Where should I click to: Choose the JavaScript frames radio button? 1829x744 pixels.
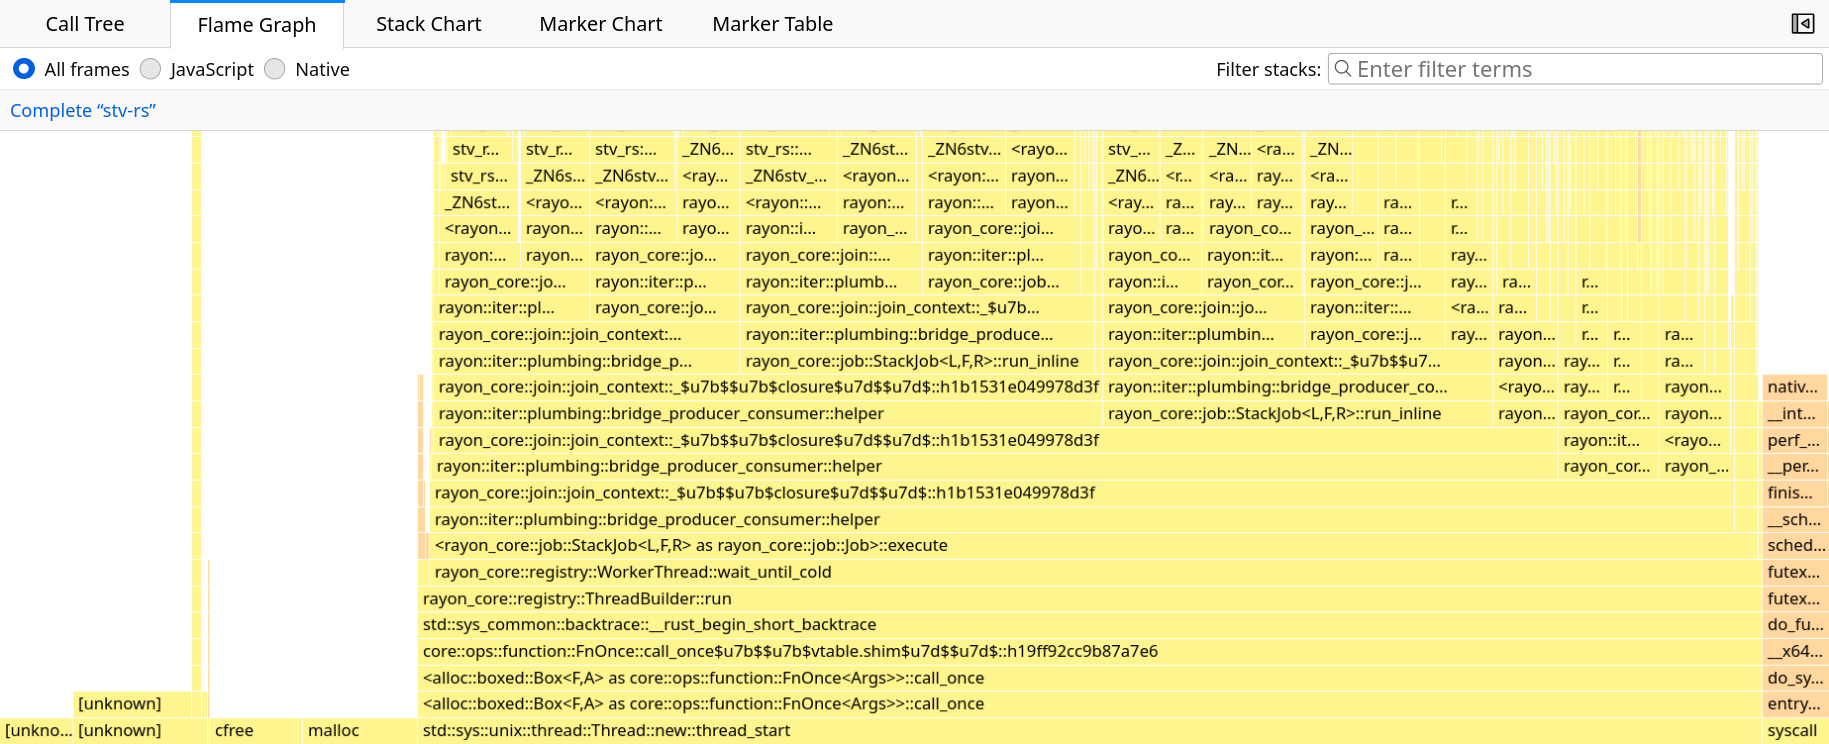point(151,69)
